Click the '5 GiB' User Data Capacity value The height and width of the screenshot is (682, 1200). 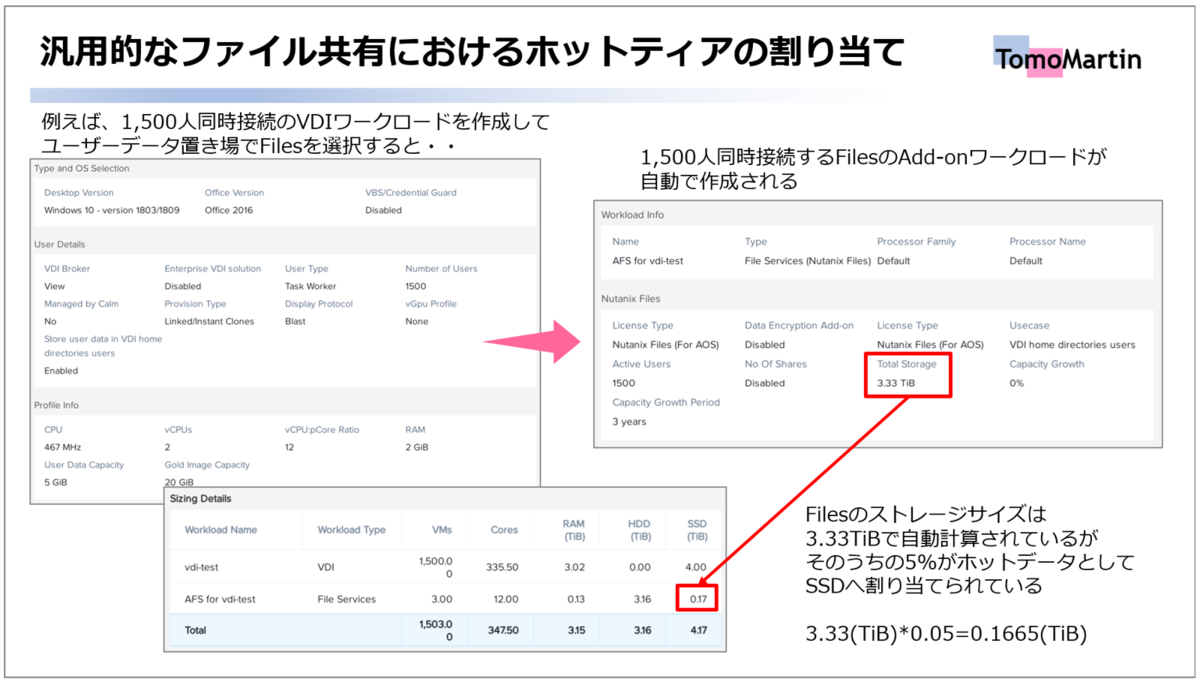(x=57, y=482)
